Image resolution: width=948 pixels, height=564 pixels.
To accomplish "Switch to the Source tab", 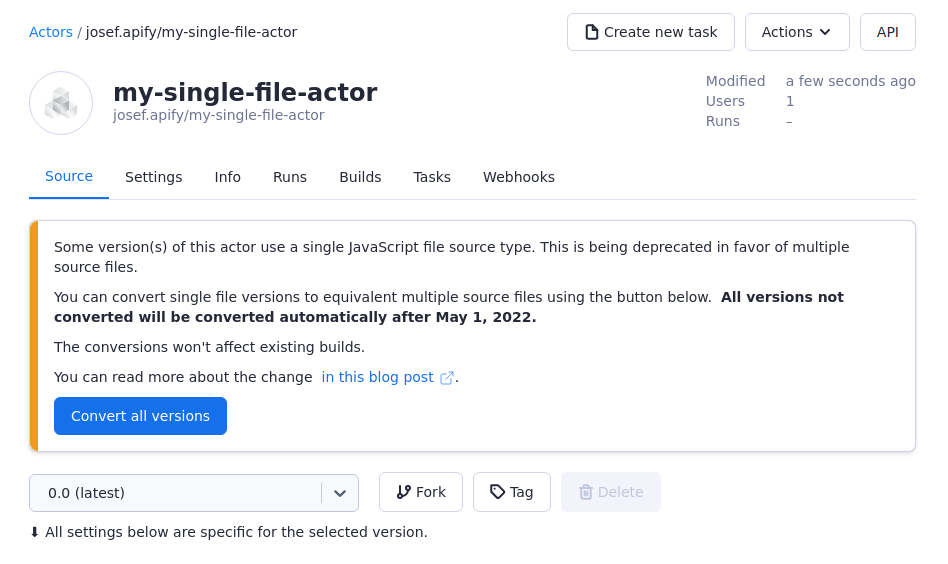I will coord(69,177).
